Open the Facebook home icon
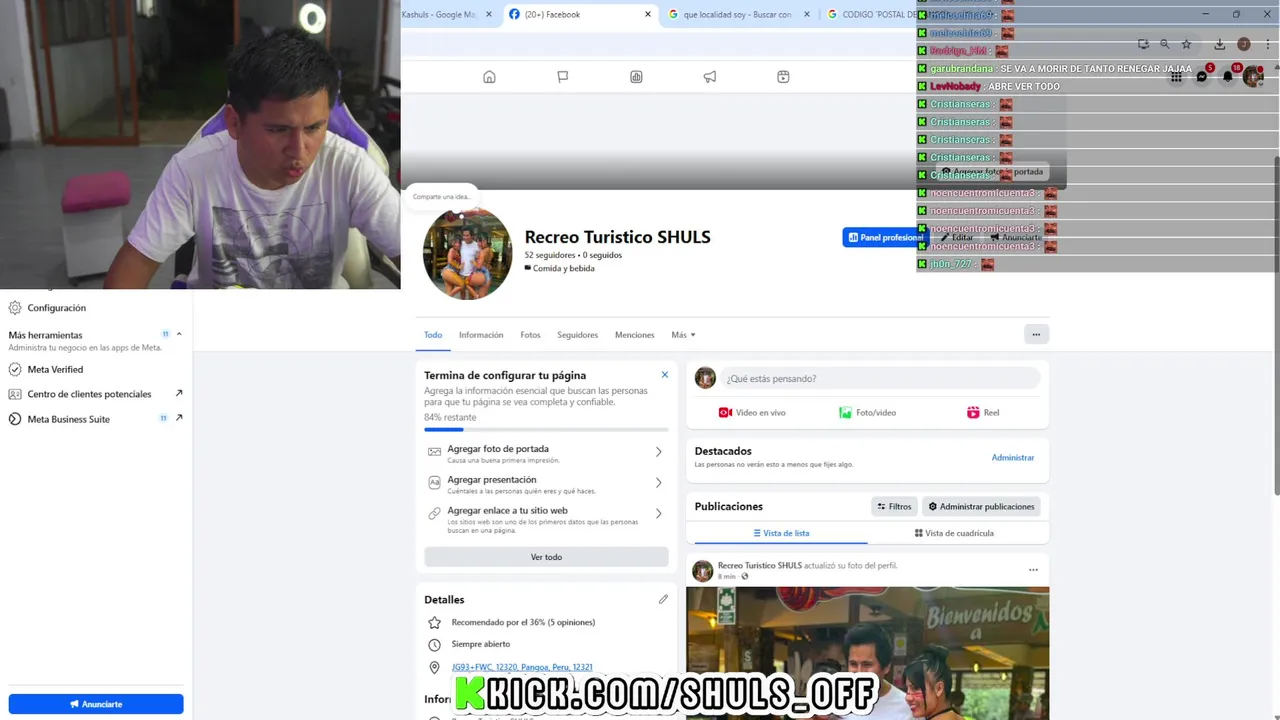 pos(489,77)
